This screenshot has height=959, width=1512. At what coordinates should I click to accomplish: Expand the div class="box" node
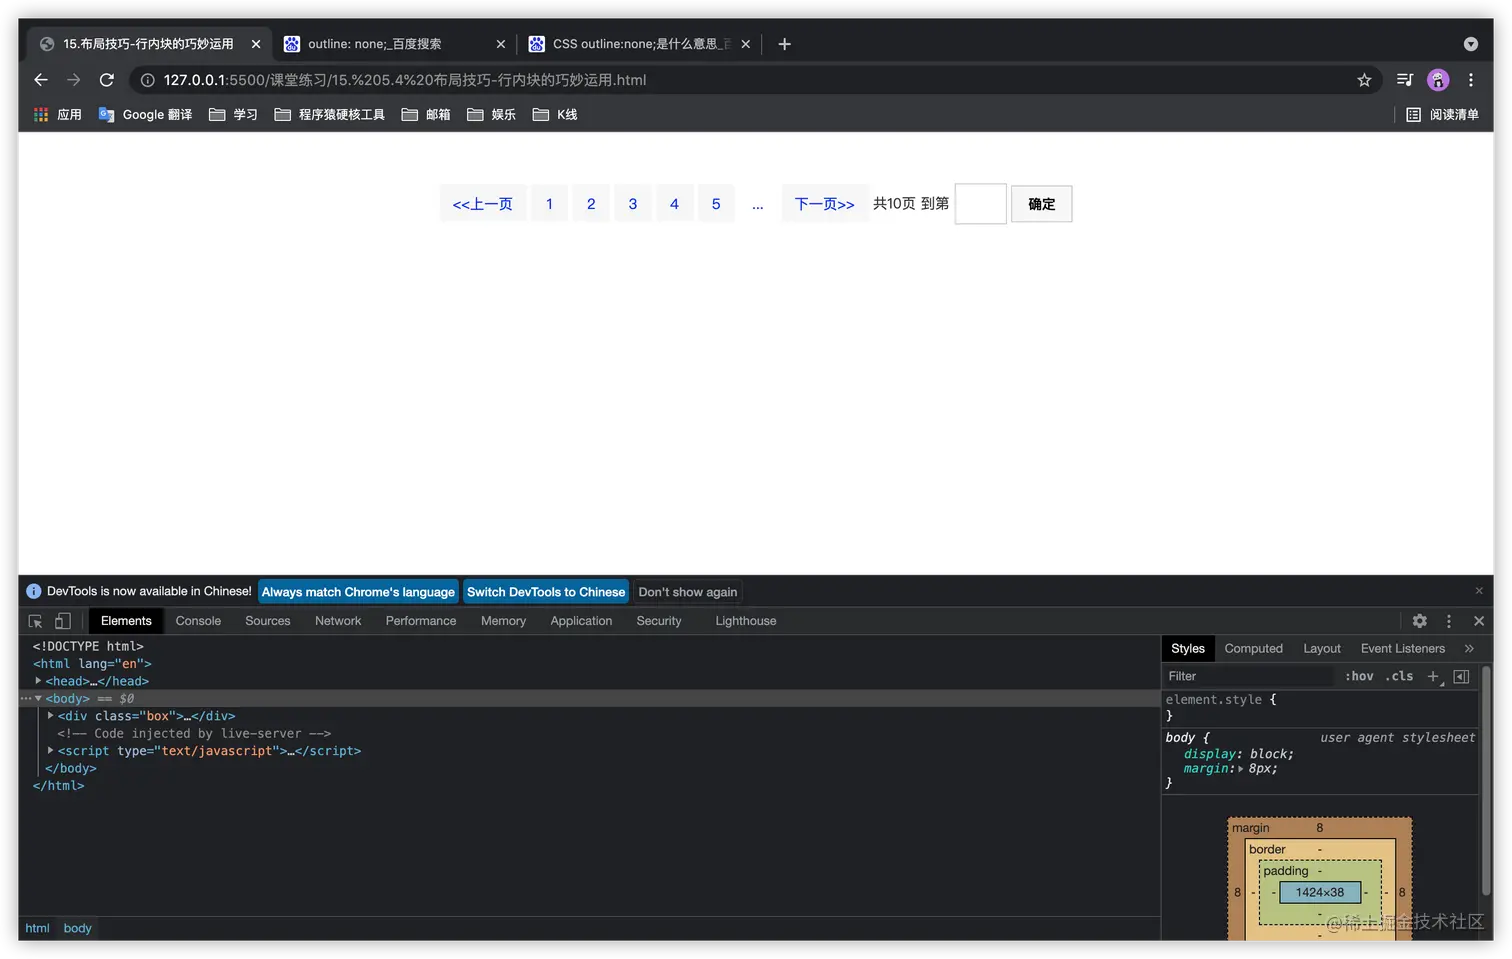click(50, 716)
